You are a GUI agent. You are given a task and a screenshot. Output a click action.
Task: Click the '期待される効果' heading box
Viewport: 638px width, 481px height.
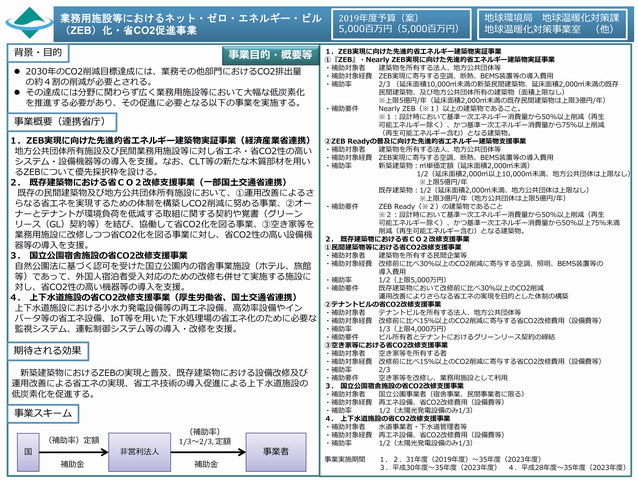(x=48, y=351)
